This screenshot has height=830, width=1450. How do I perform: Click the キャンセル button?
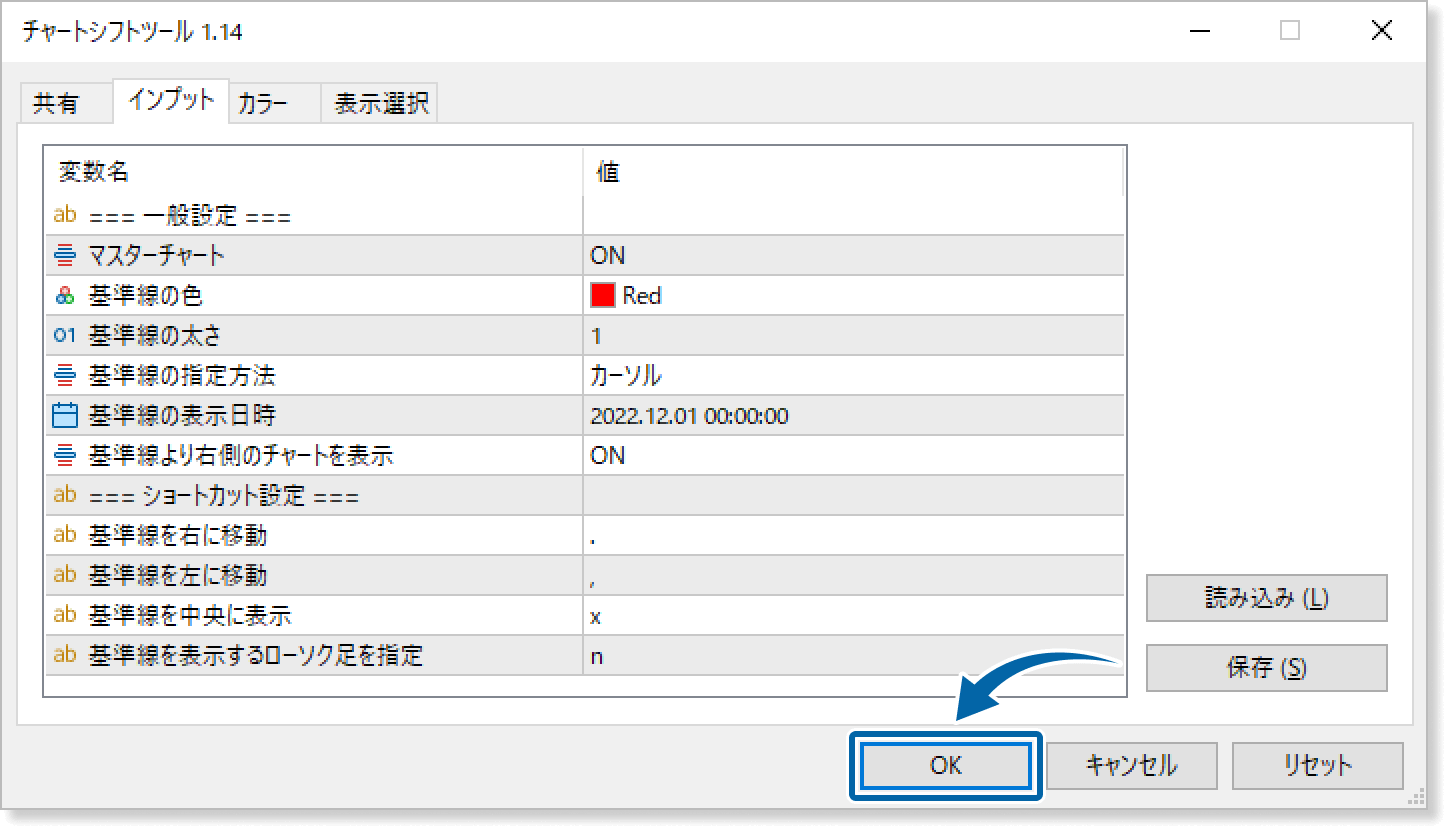click(1132, 765)
